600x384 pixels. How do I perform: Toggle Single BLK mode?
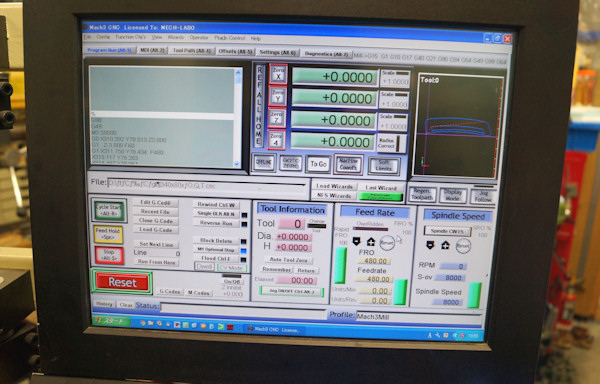(216, 213)
